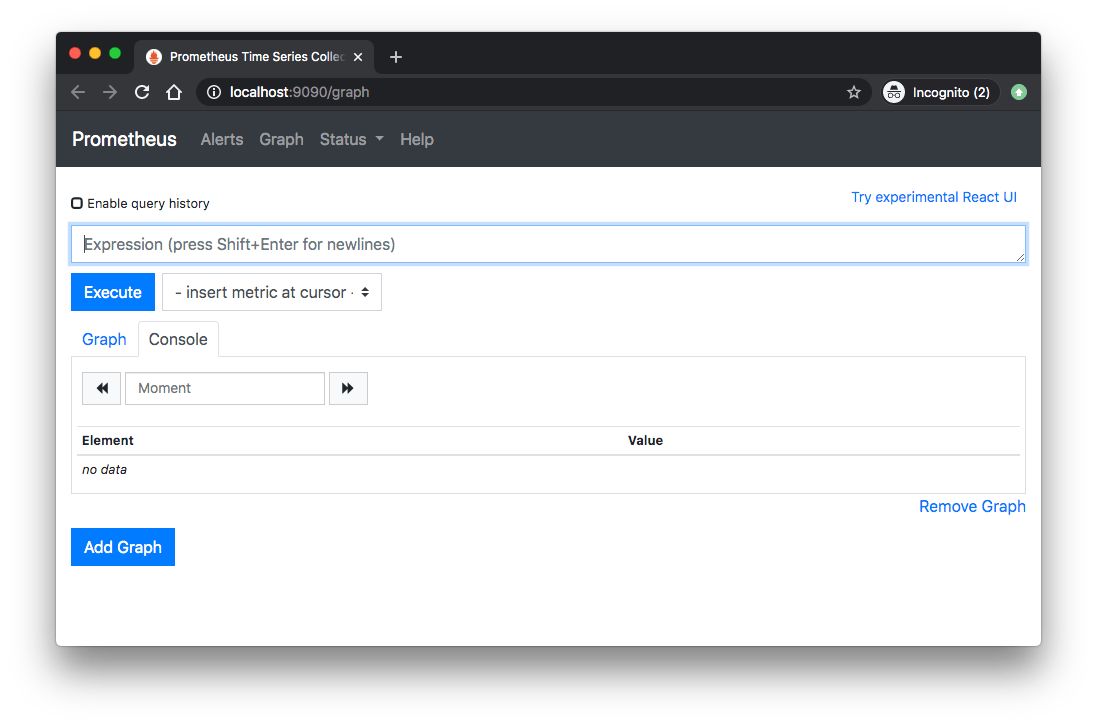Open the Help page
Screen dimensions: 1097x726
417,139
